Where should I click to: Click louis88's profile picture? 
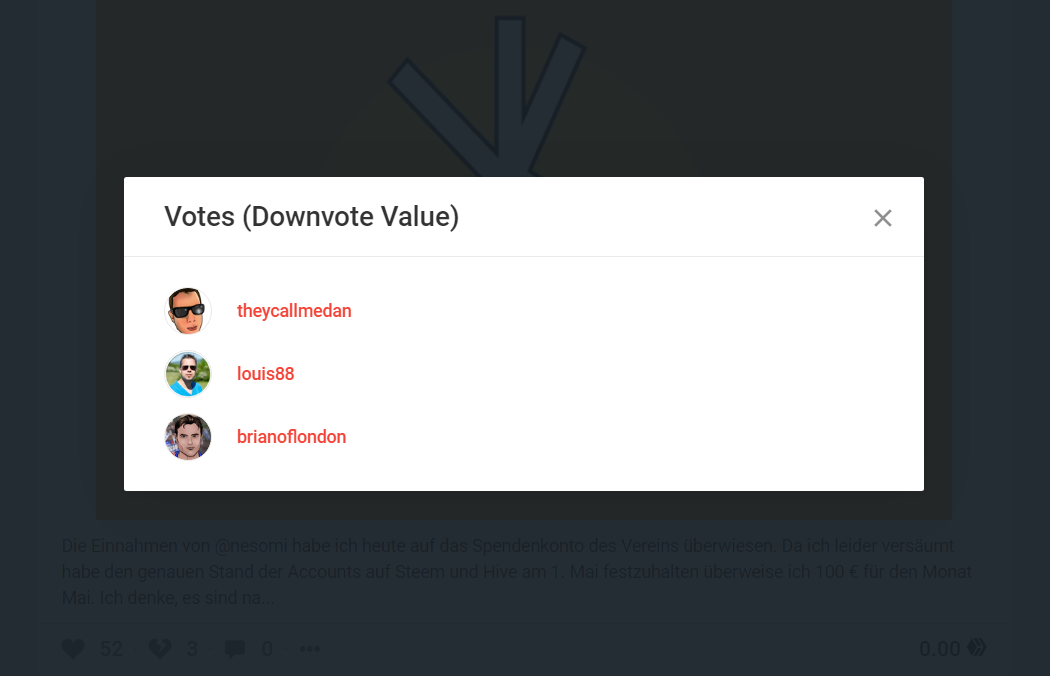188,374
